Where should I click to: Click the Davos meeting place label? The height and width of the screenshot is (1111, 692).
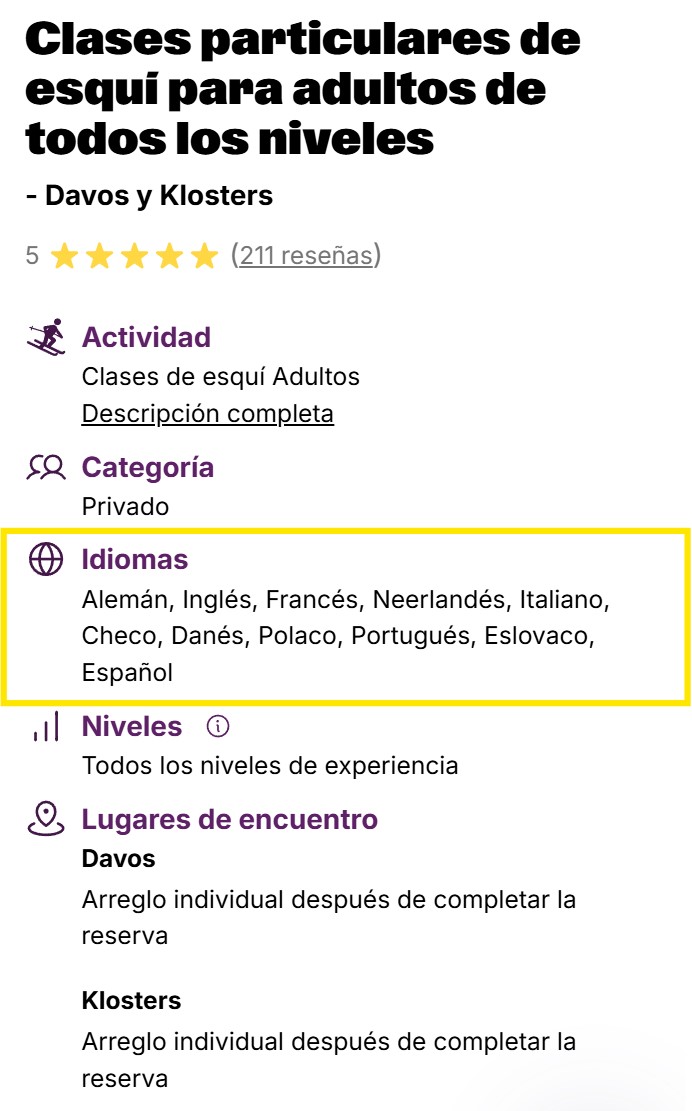coord(118,859)
